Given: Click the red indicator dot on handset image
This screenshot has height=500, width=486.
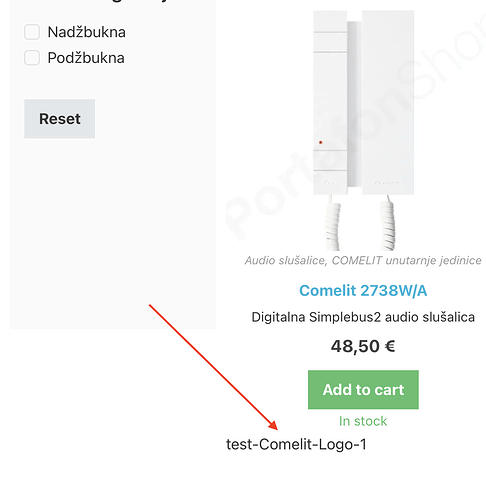Looking at the screenshot, I should pyautogui.click(x=321, y=142).
